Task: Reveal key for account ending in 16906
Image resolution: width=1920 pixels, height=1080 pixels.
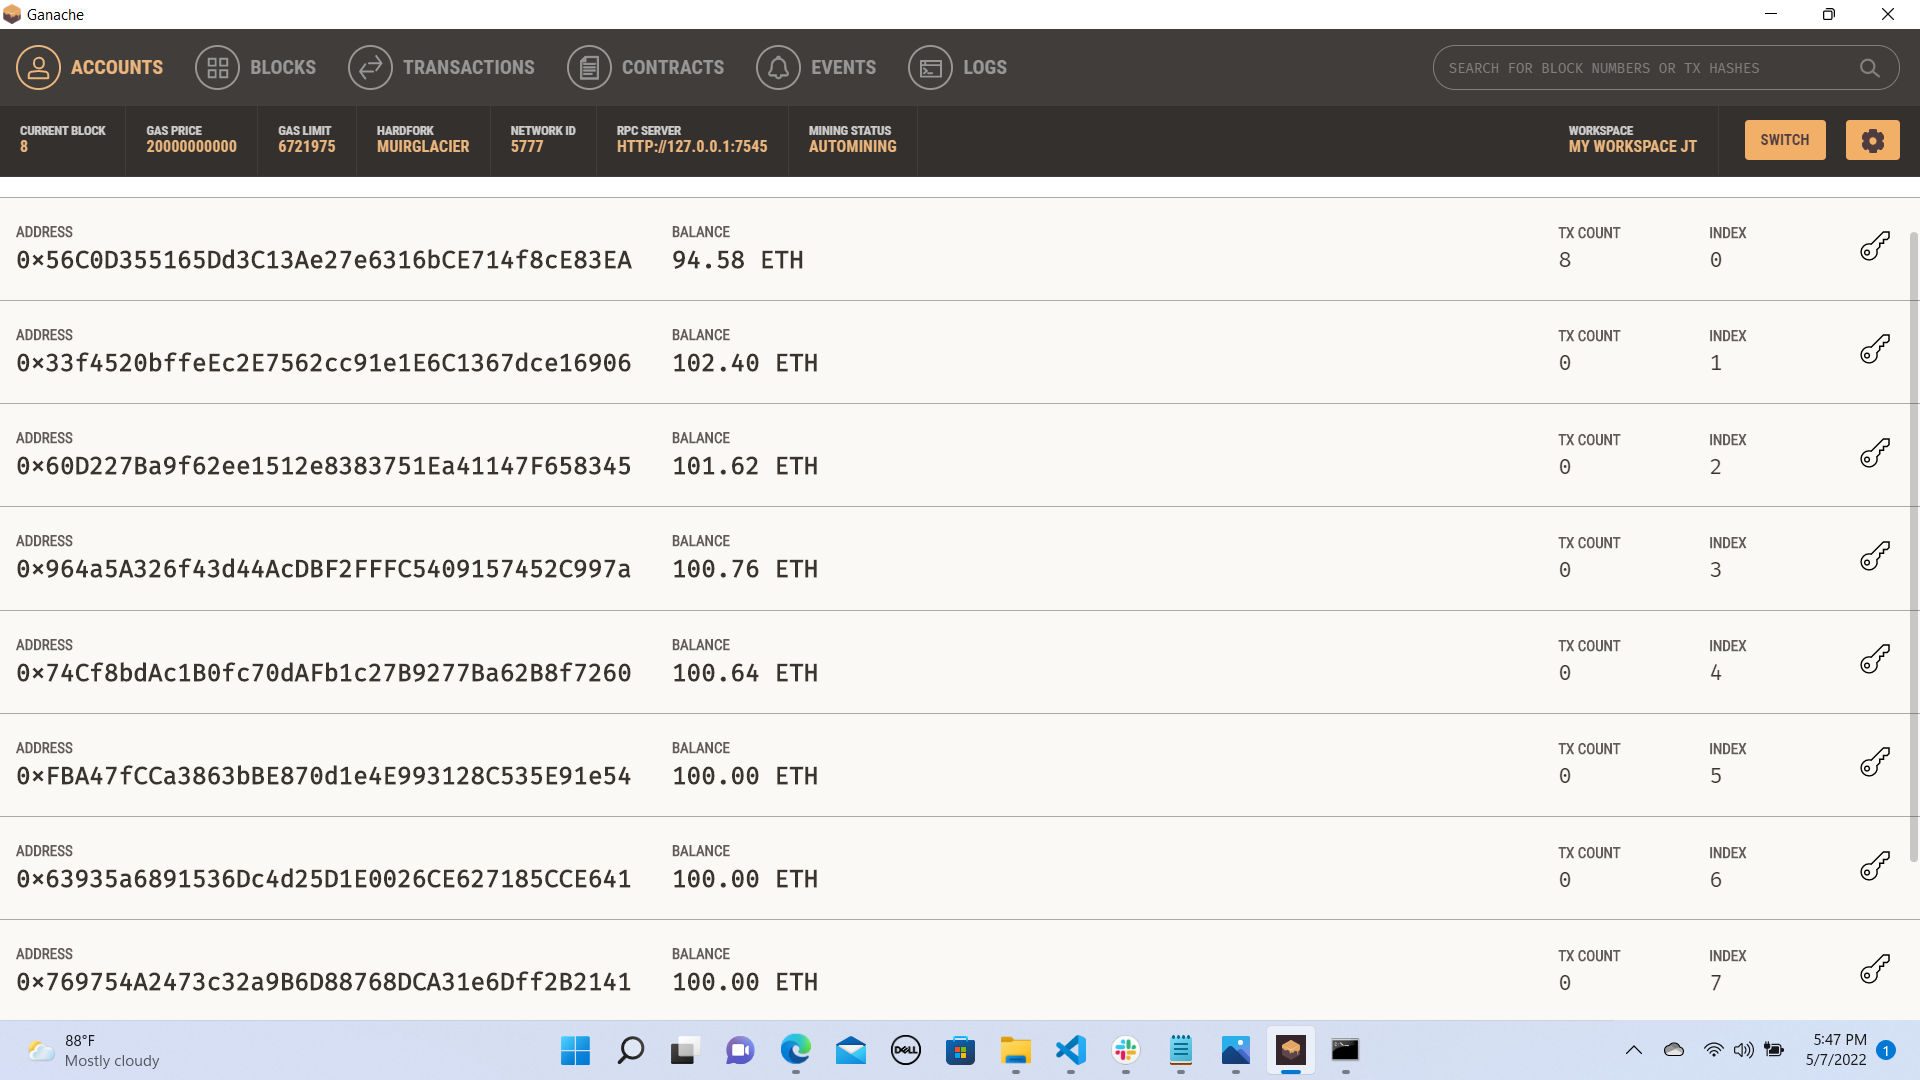Action: 1875,350
